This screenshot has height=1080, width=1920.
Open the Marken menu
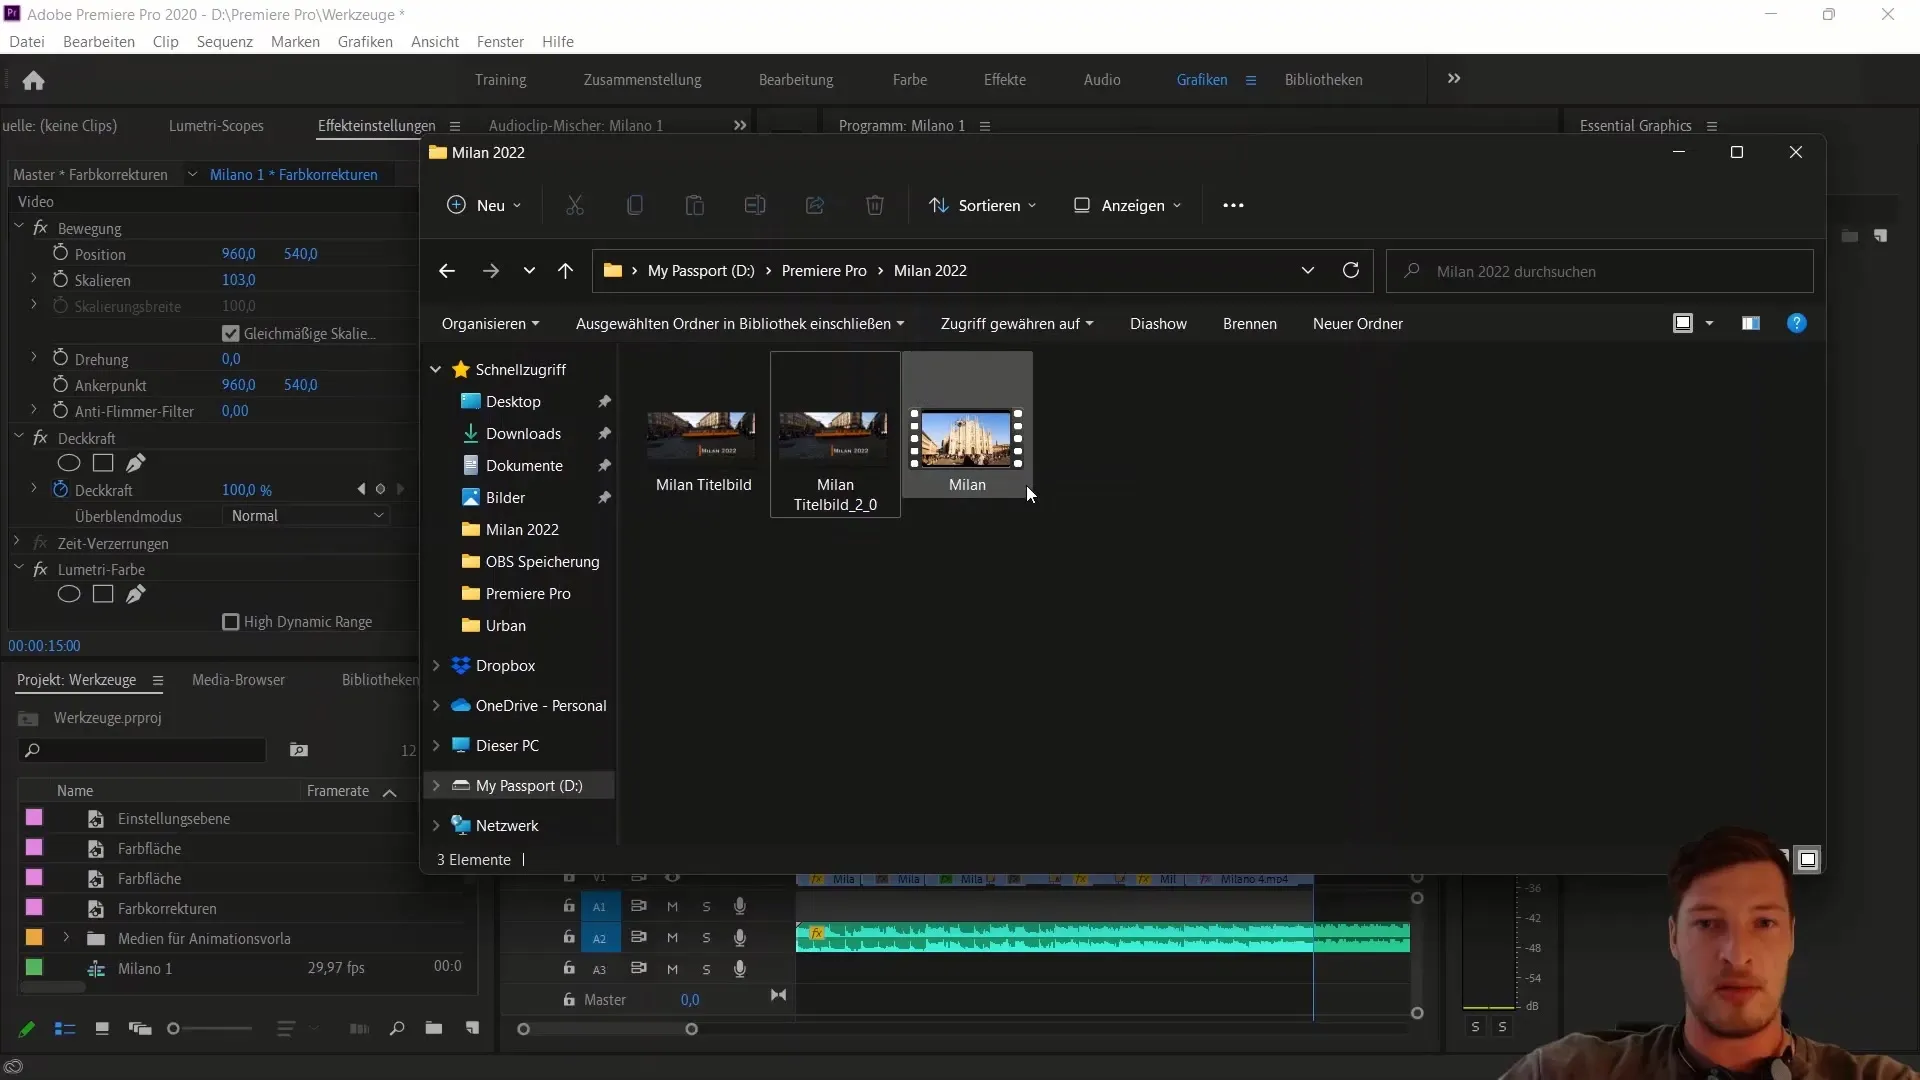[x=295, y=41]
